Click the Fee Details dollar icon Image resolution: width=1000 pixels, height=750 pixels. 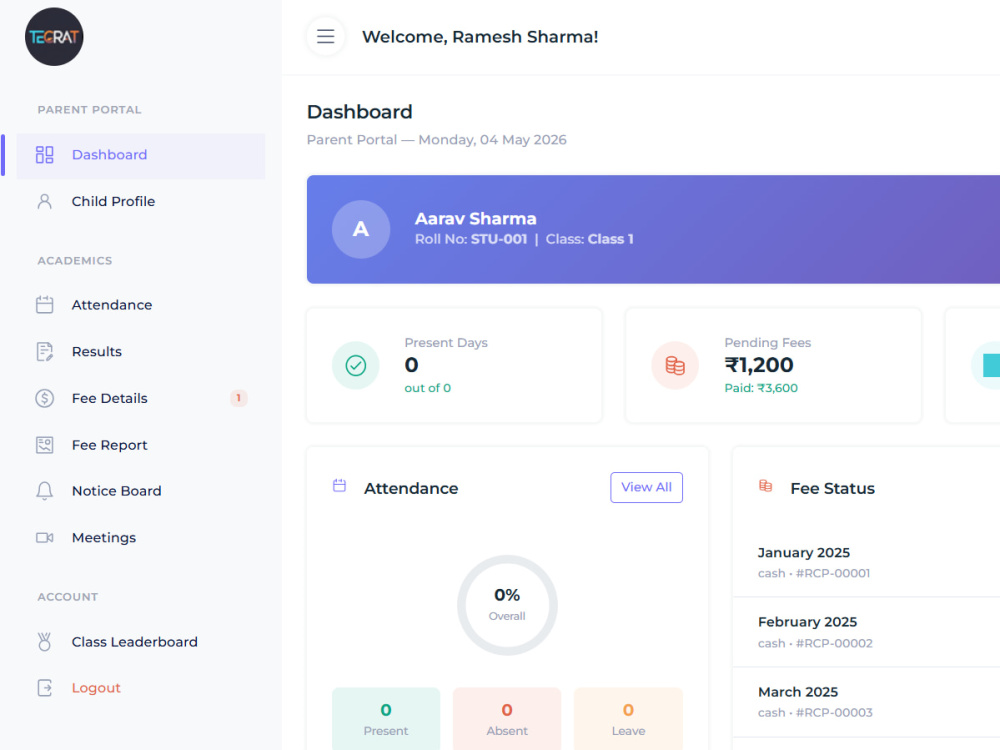45,398
